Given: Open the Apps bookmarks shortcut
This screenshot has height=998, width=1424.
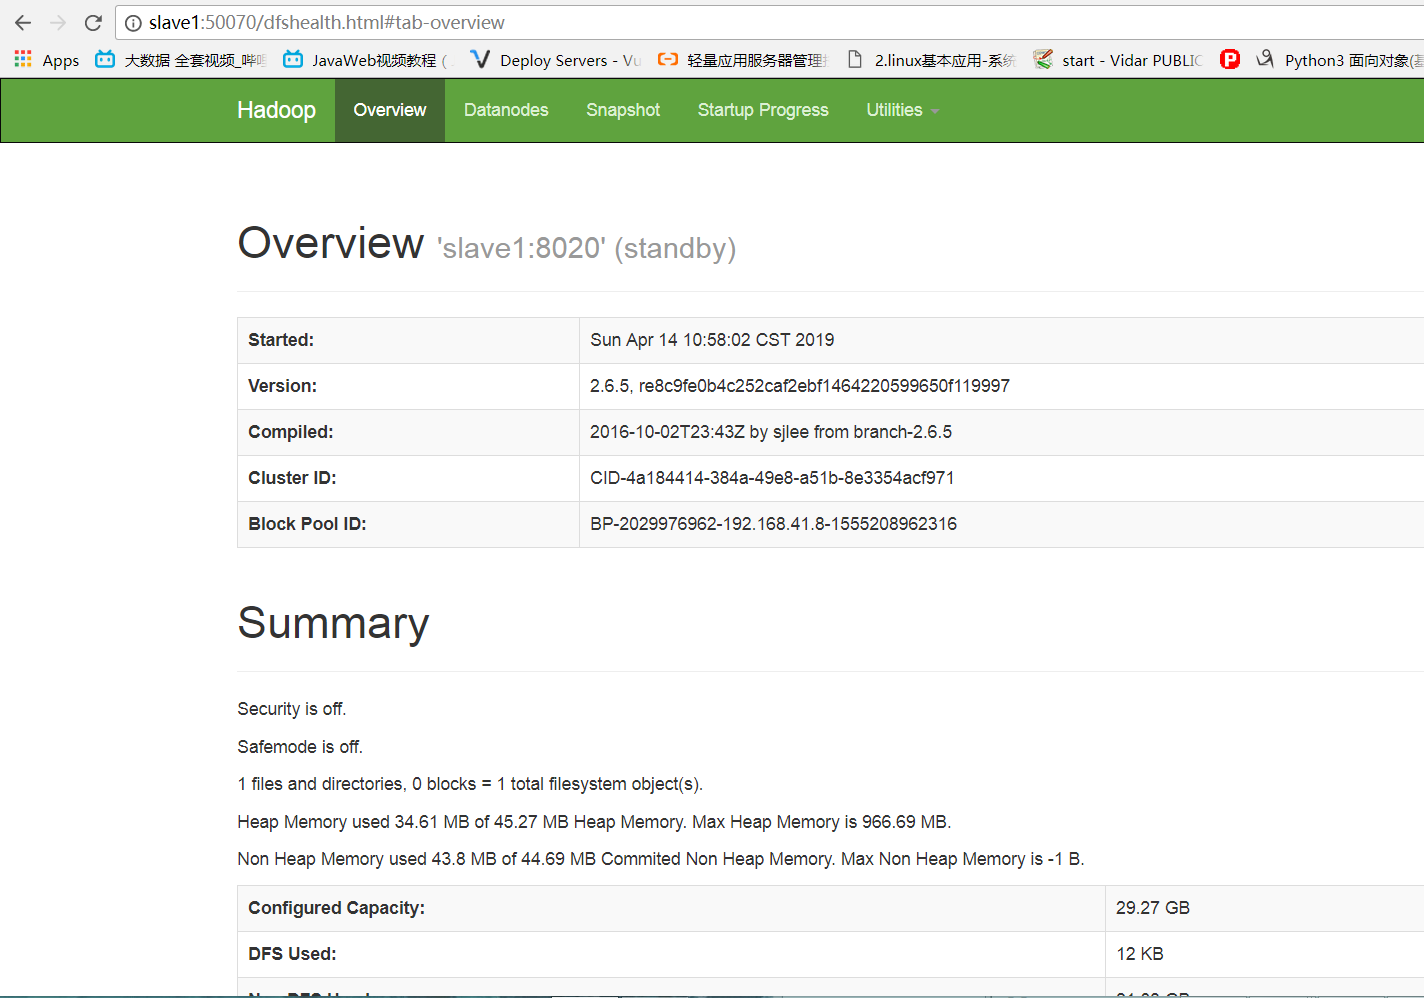Looking at the screenshot, I should pyautogui.click(x=47, y=60).
